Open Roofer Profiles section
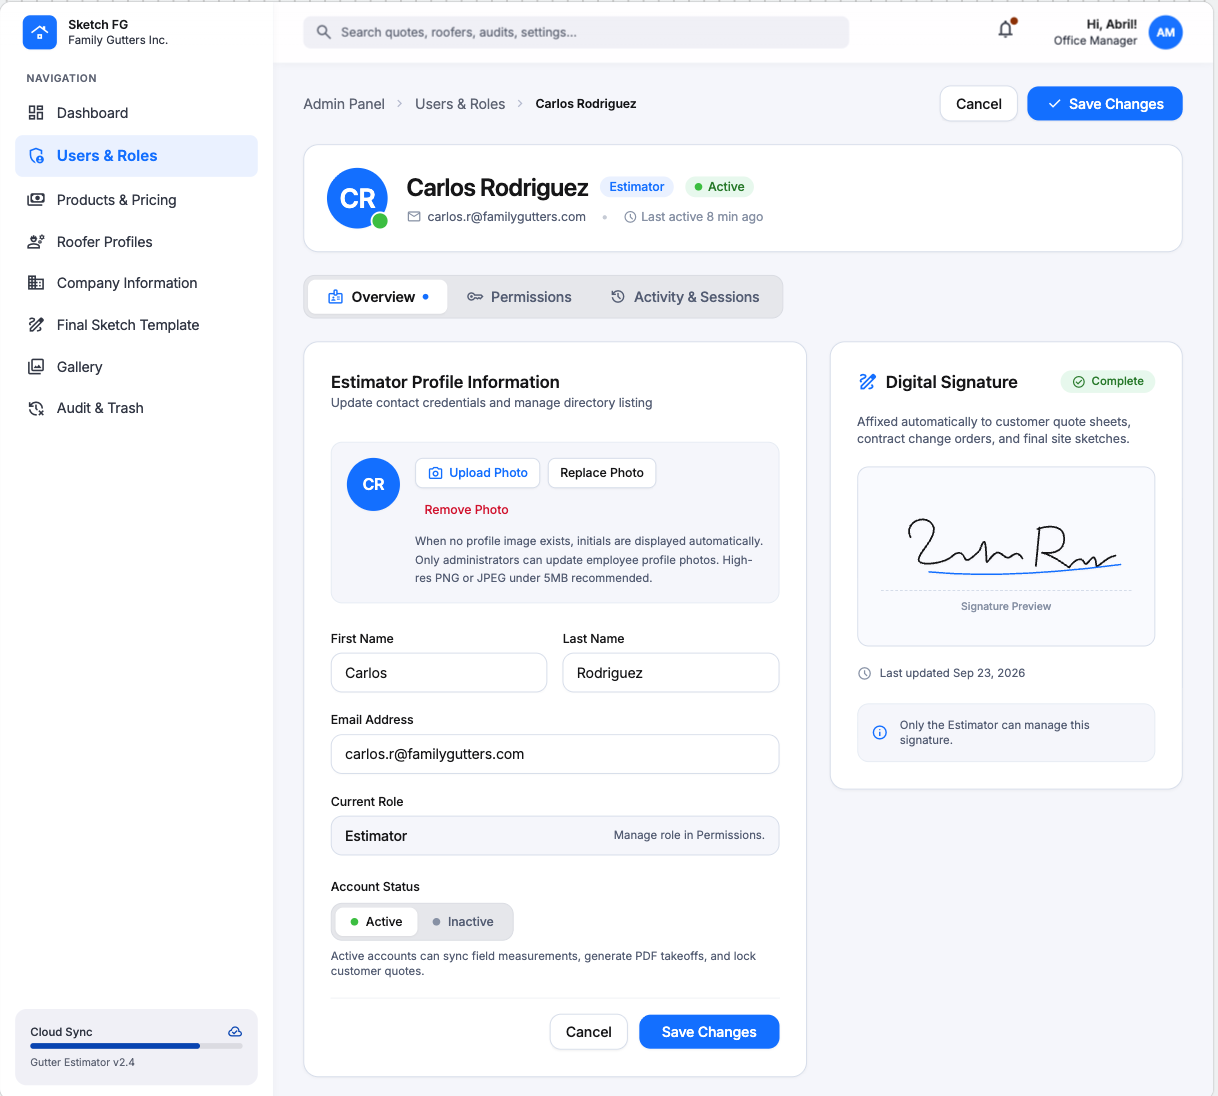This screenshot has width=1218, height=1096. click(136, 242)
